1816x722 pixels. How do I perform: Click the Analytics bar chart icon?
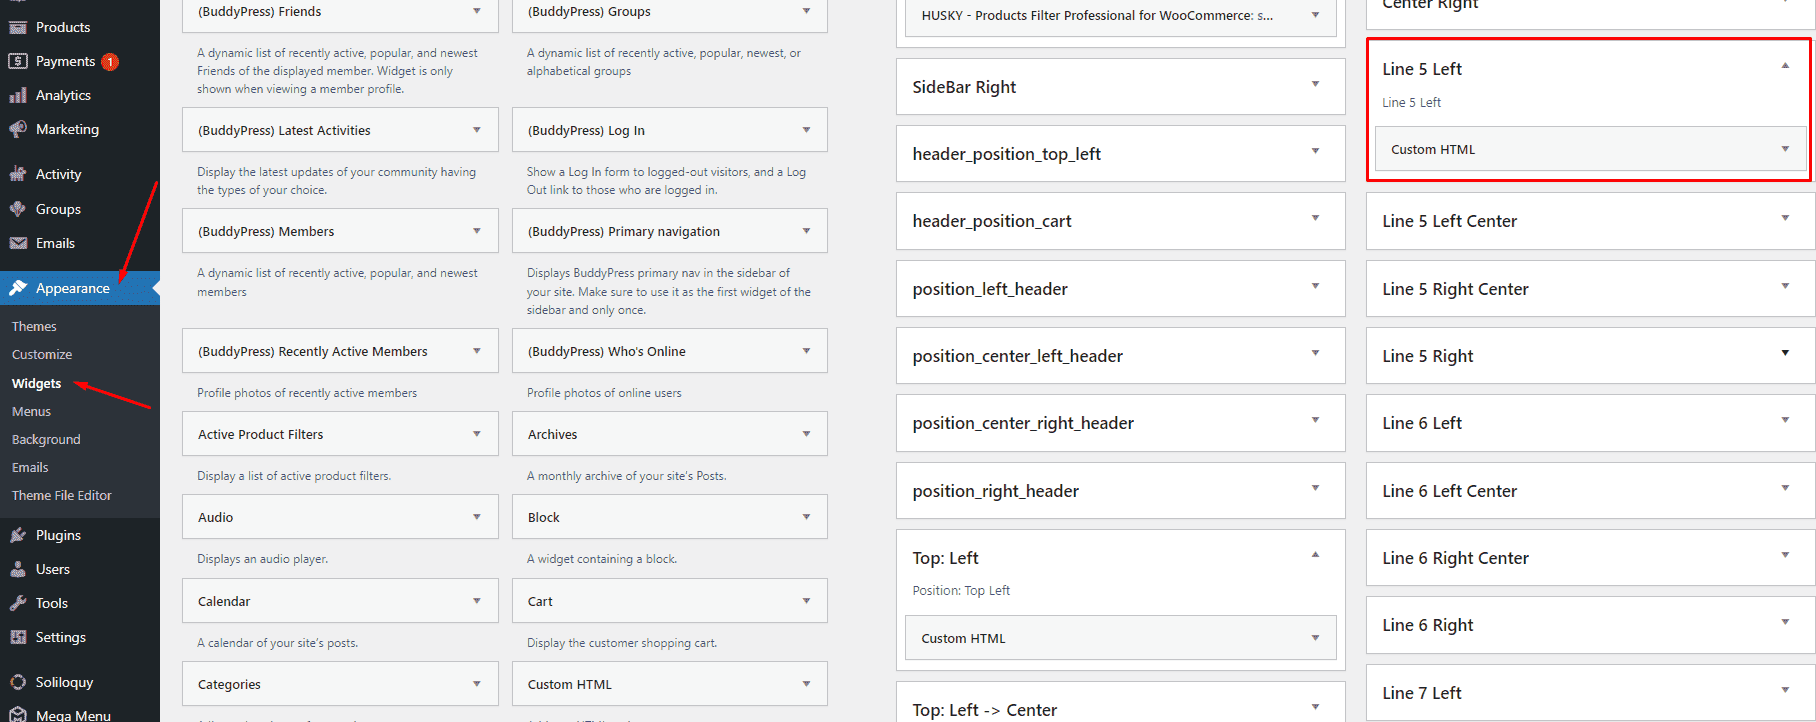[18, 95]
